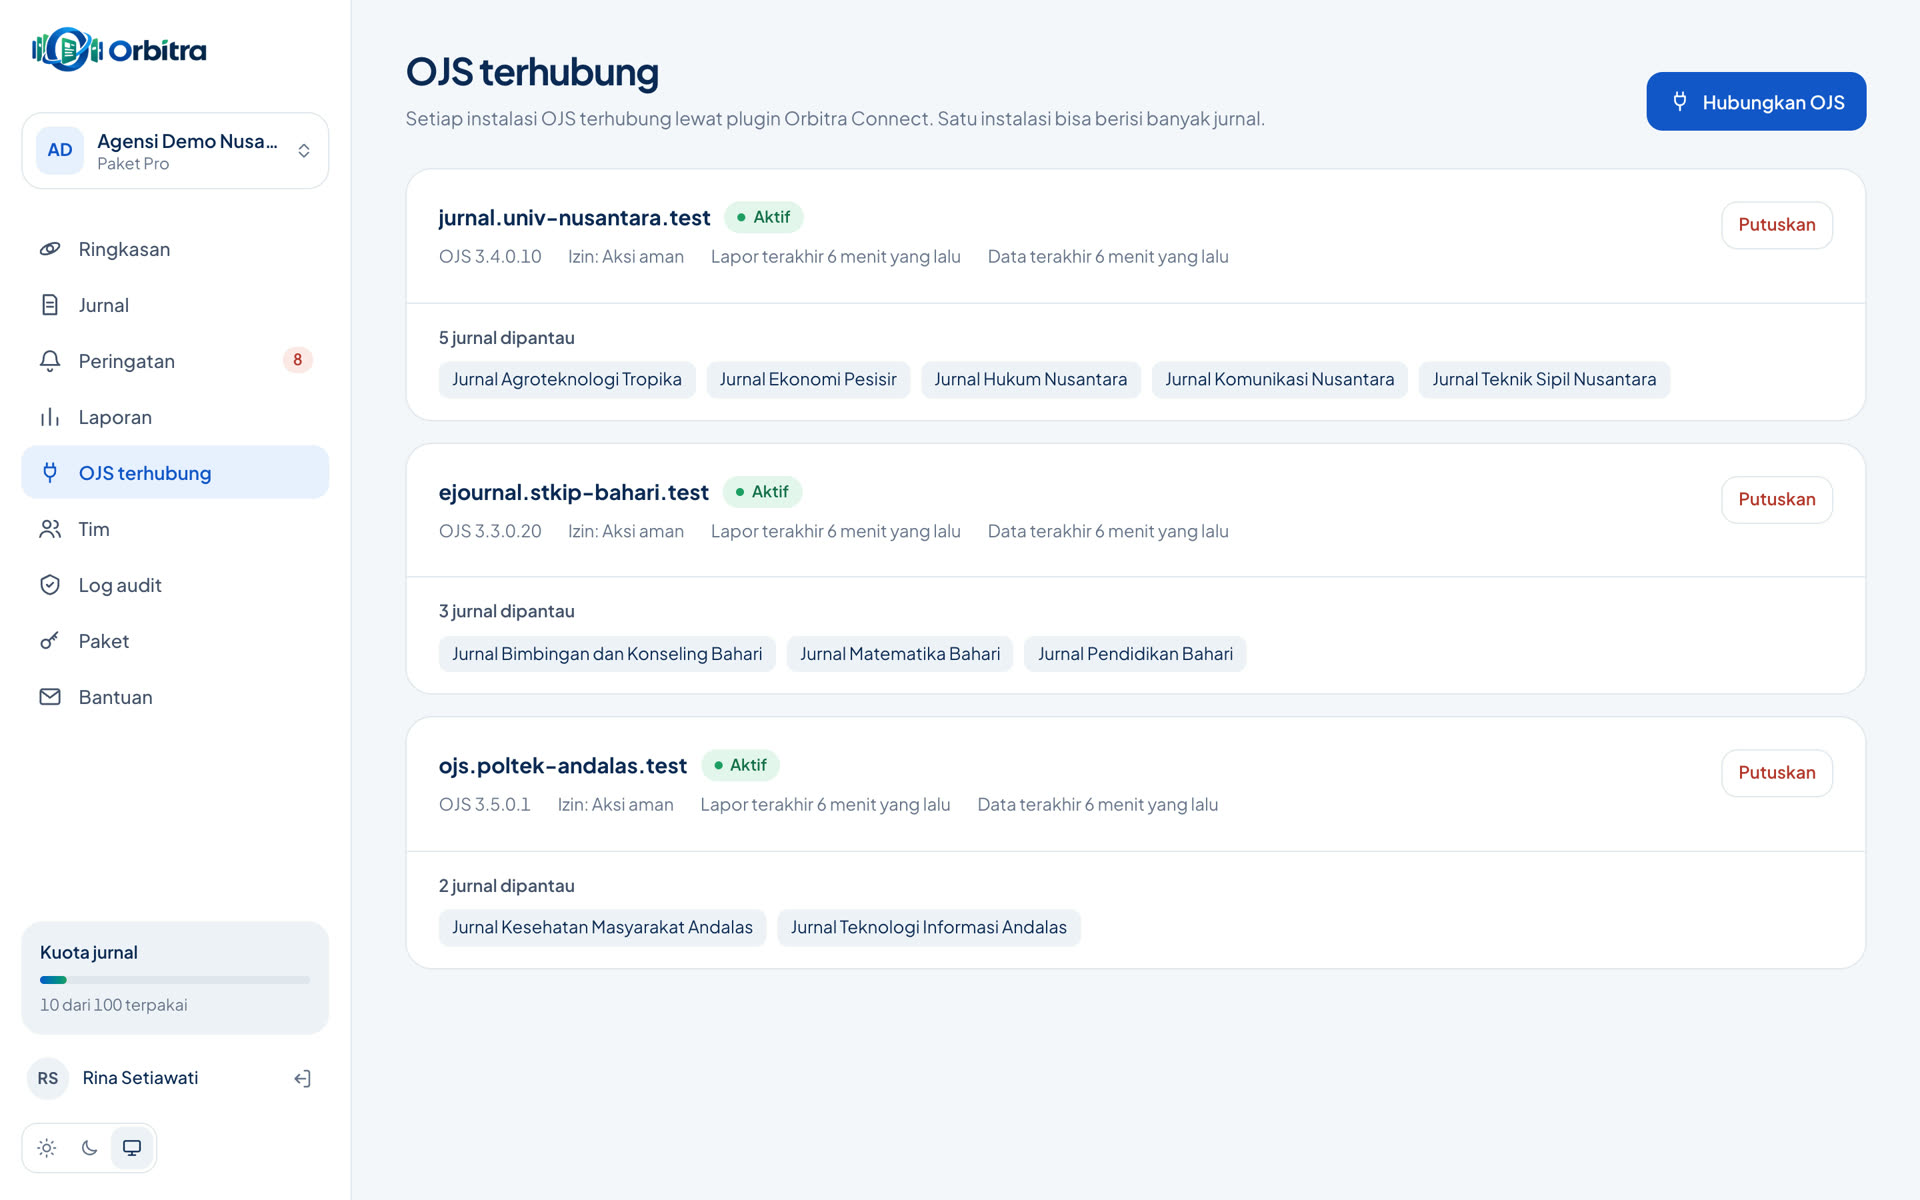Viewport: 1920px width, 1200px height.
Task: Click the RS user avatar
Action: click(48, 1078)
